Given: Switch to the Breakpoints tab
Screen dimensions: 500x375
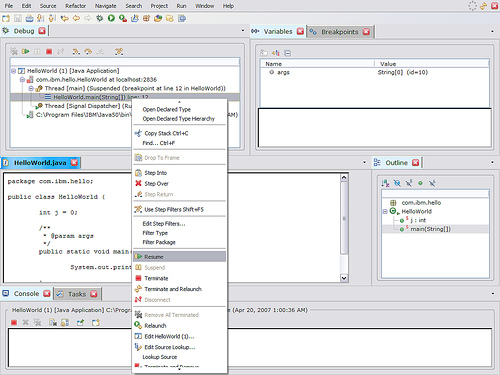Looking at the screenshot, I should click(339, 32).
